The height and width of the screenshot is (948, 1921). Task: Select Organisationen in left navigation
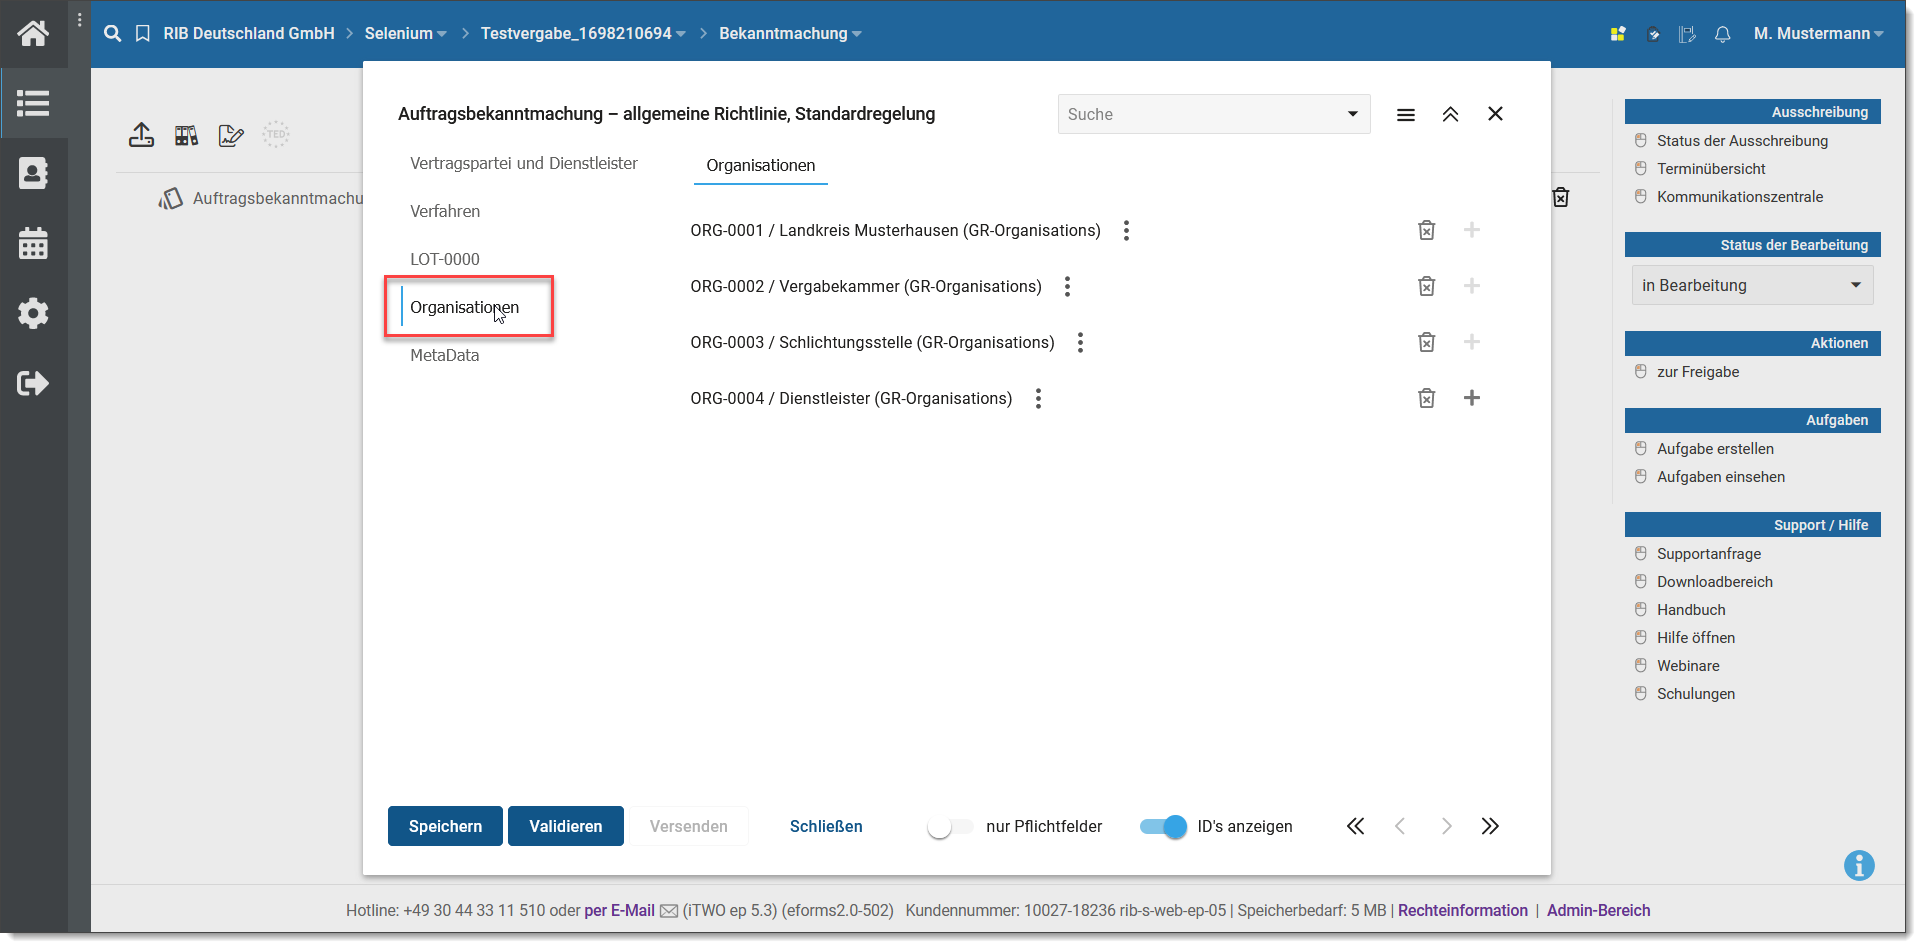click(465, 307)
